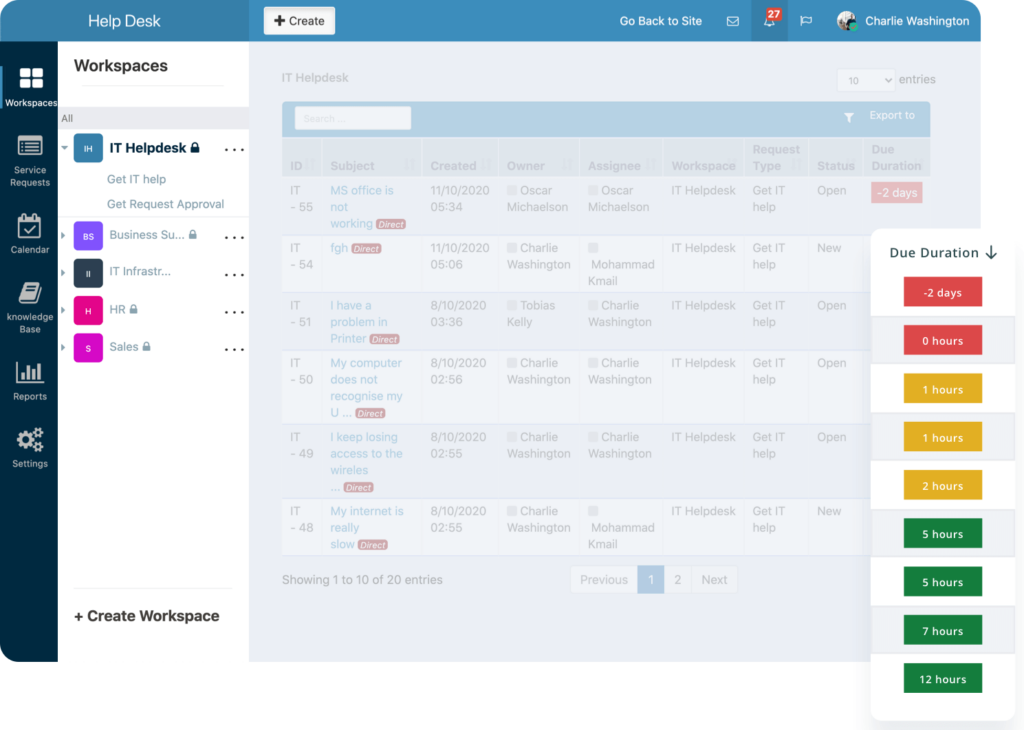Click the mail envelope icon

click(733, 21)
